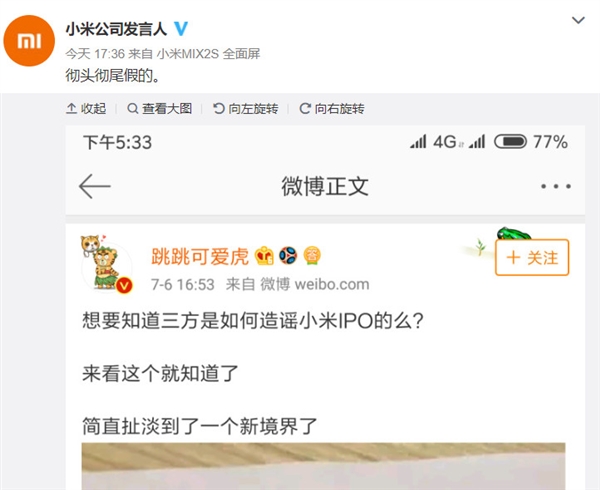
Task: Open 跳跳可爱虎 username link
Action: (x=200, y=256)
